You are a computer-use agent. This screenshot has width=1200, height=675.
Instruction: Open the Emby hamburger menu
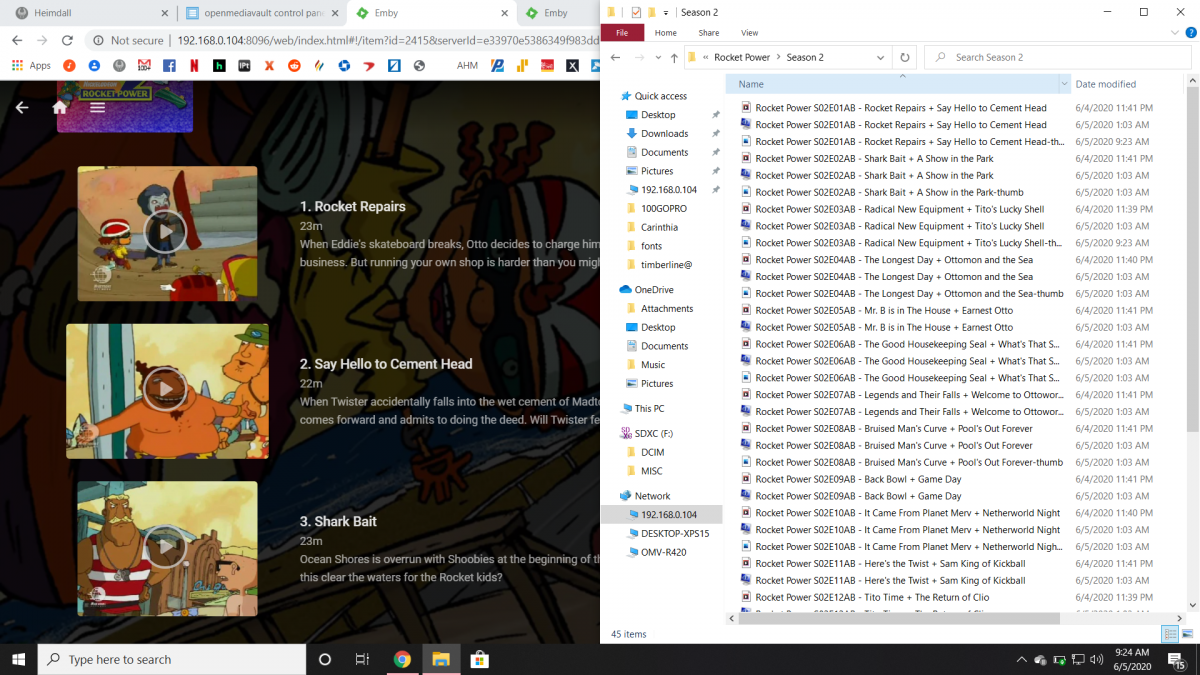coord(97,107)
